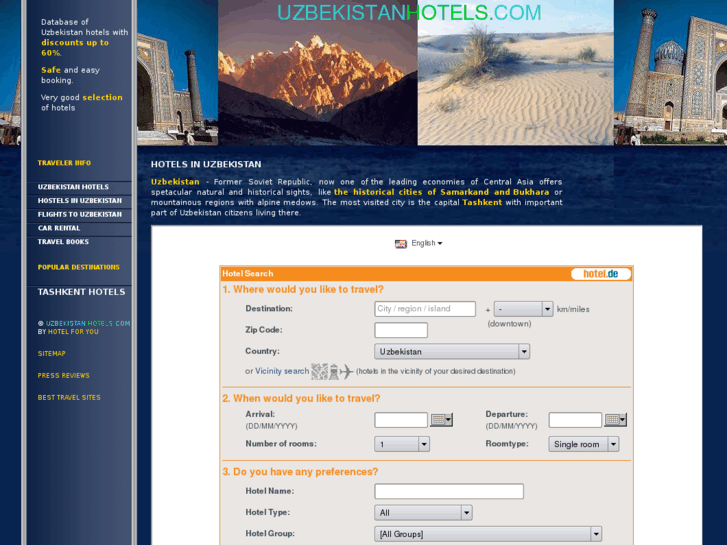727x545 pixels.
Task: Click the Popular Destinations sidebar heading
Action: pyautogui.click(x=78, y=267)
